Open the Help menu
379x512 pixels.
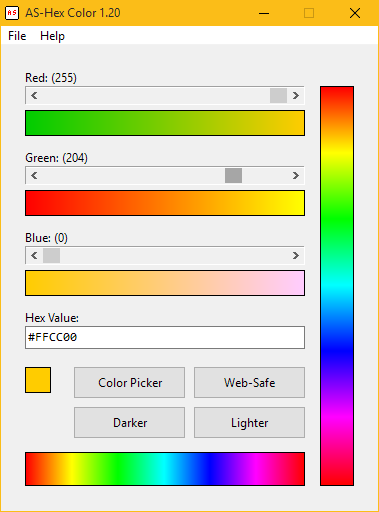[x=52, y=36]
